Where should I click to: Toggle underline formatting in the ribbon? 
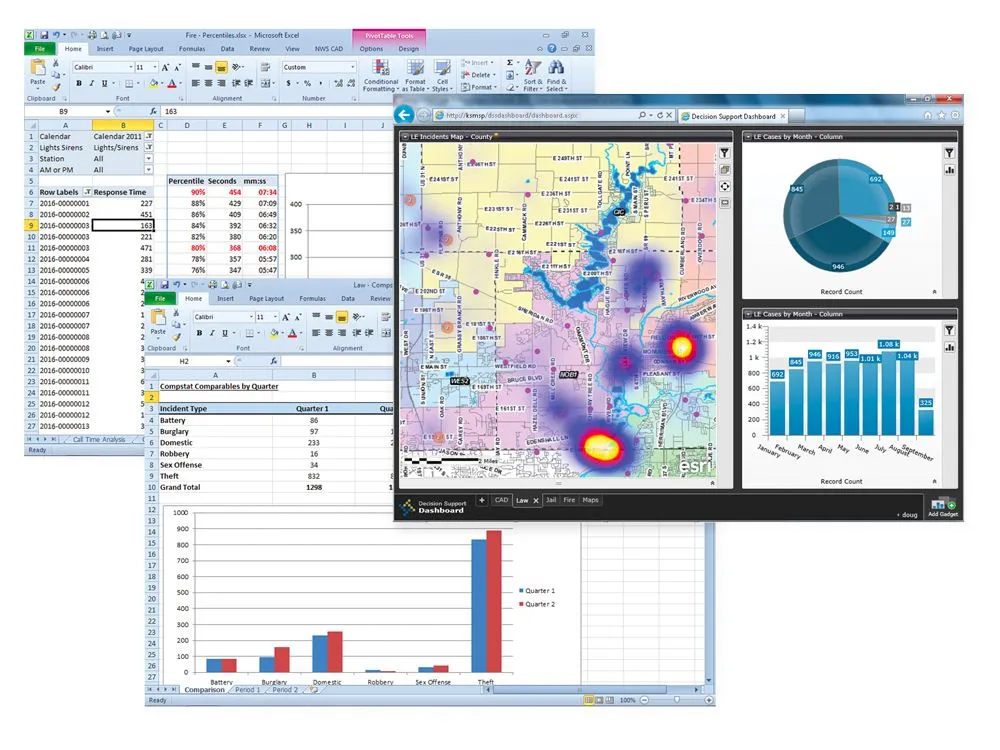(x=103, y=83)
